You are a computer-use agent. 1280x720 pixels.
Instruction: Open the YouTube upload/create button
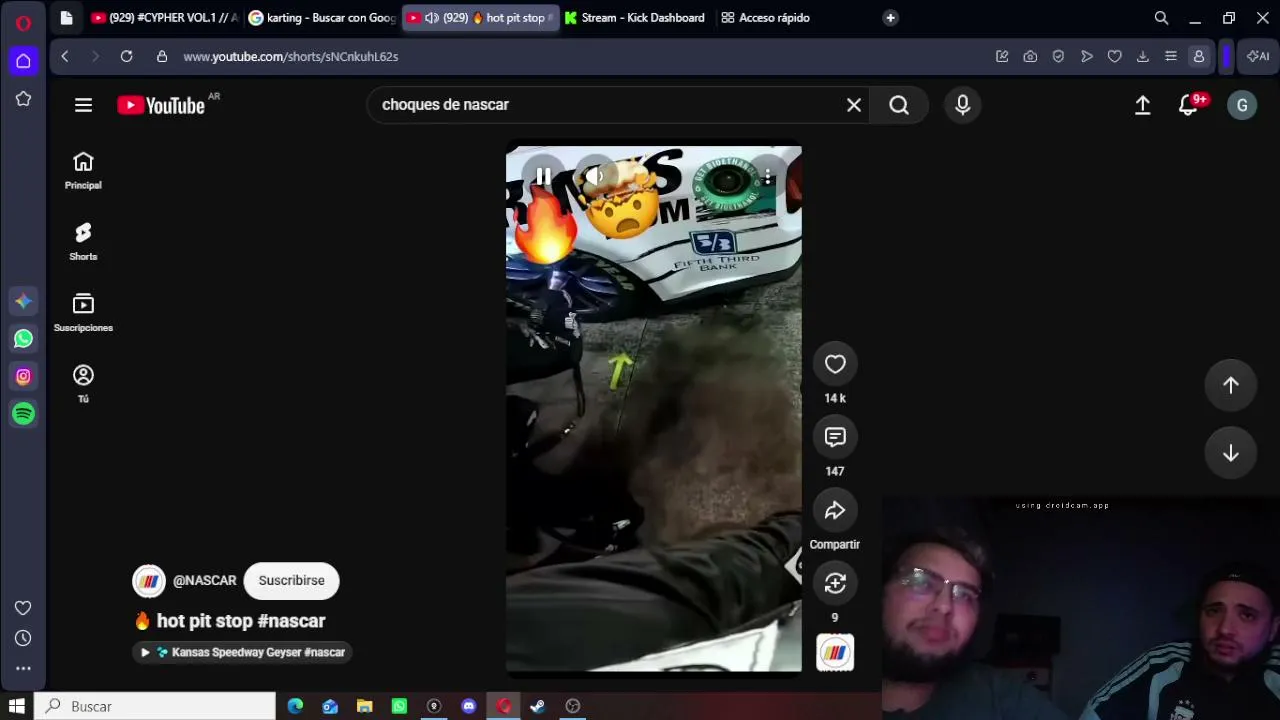[x=1142, y=105]
